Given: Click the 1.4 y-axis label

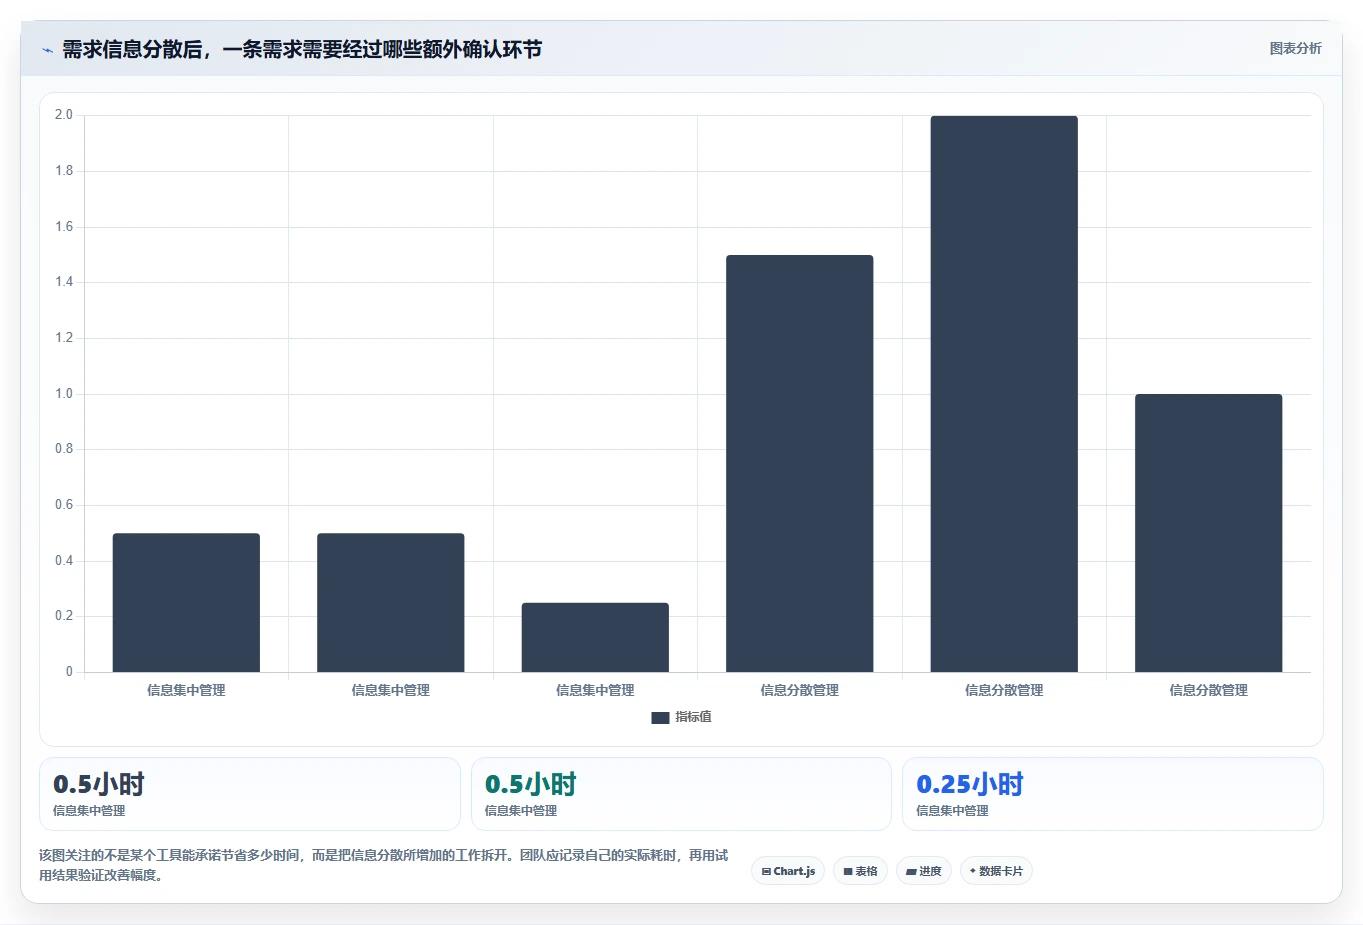Looking at the screenshot, I should point(64,282).
